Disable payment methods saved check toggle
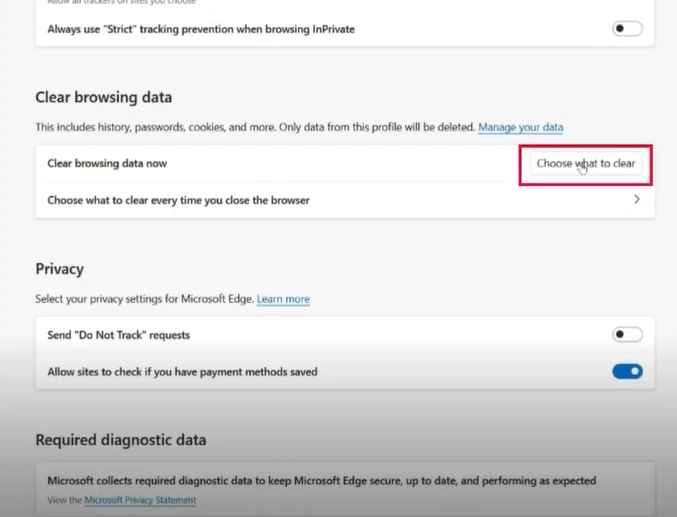Viewport: 677px width, 517px height. (627, 371)
